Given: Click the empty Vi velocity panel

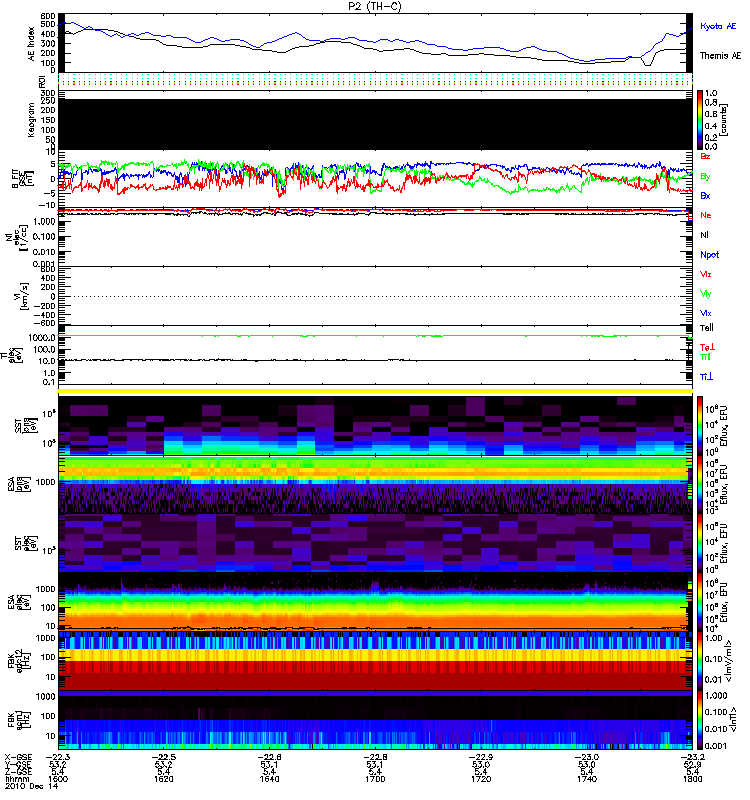Looking at the screenshot, I should [x=375, y=296].
